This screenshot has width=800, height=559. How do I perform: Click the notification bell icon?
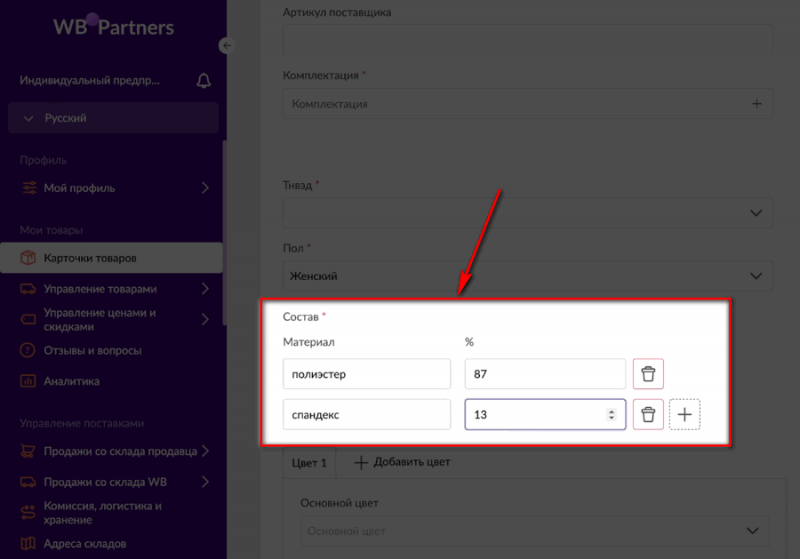[x=204, y=80]
